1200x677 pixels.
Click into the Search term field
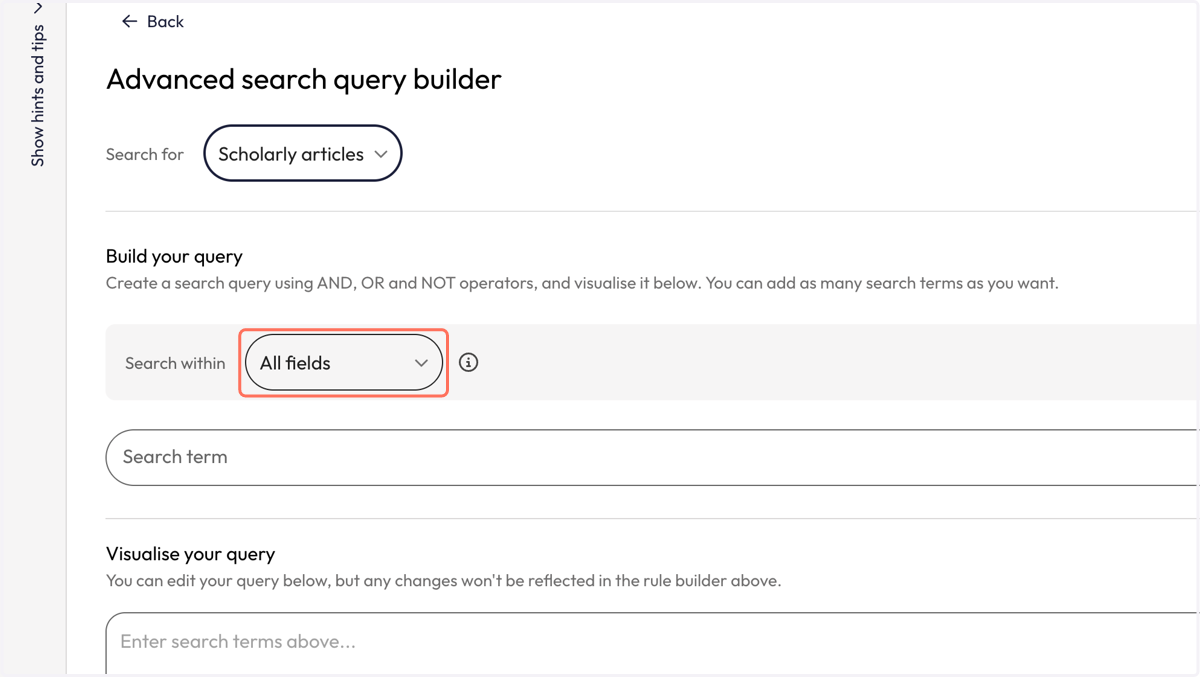(x=652, y=457)
